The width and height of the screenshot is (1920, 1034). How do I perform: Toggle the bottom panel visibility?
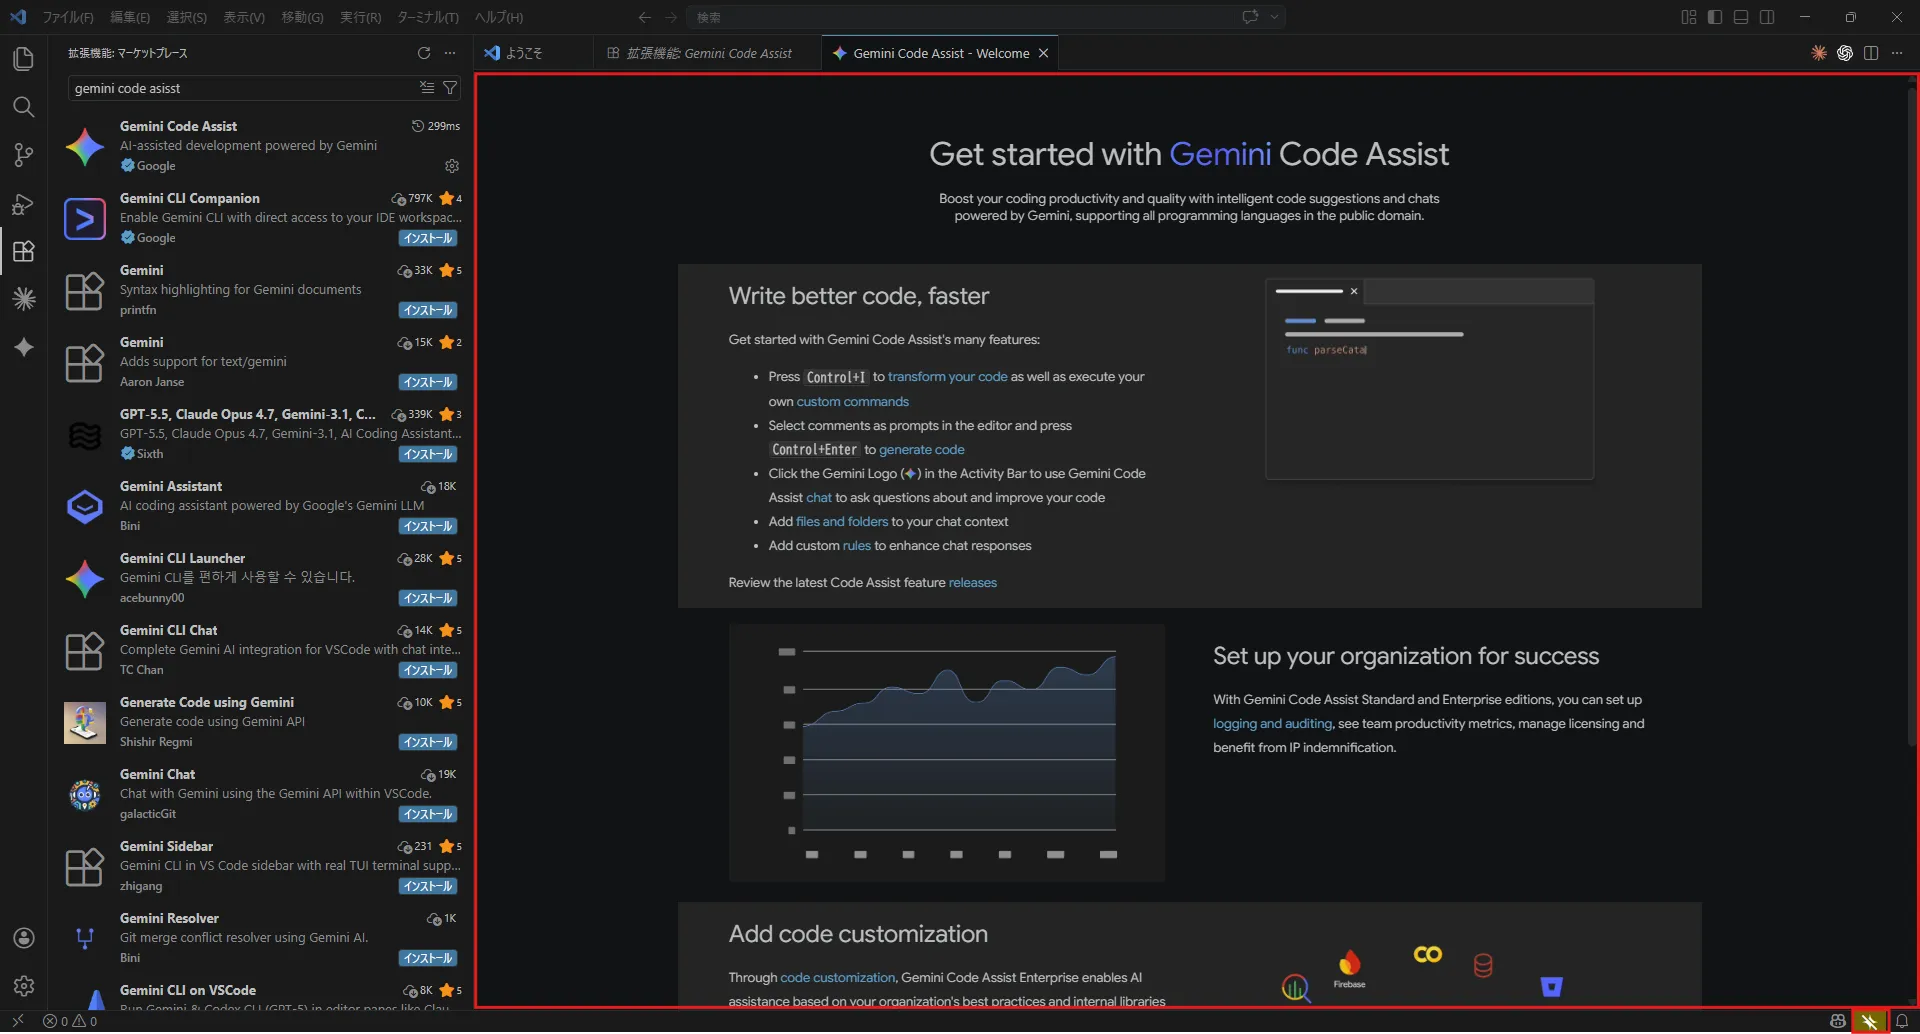point(1741,17)
